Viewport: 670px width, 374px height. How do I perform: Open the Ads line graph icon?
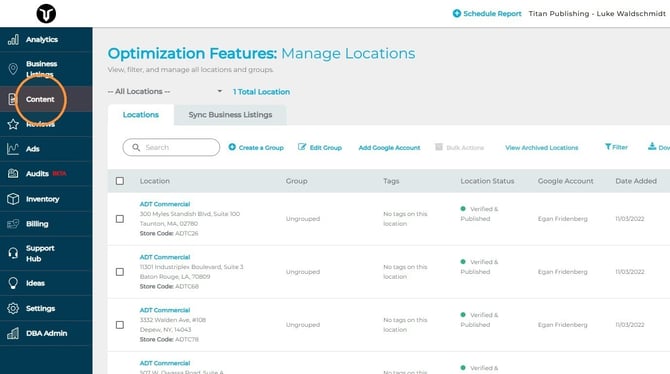[x=13, y=149]
